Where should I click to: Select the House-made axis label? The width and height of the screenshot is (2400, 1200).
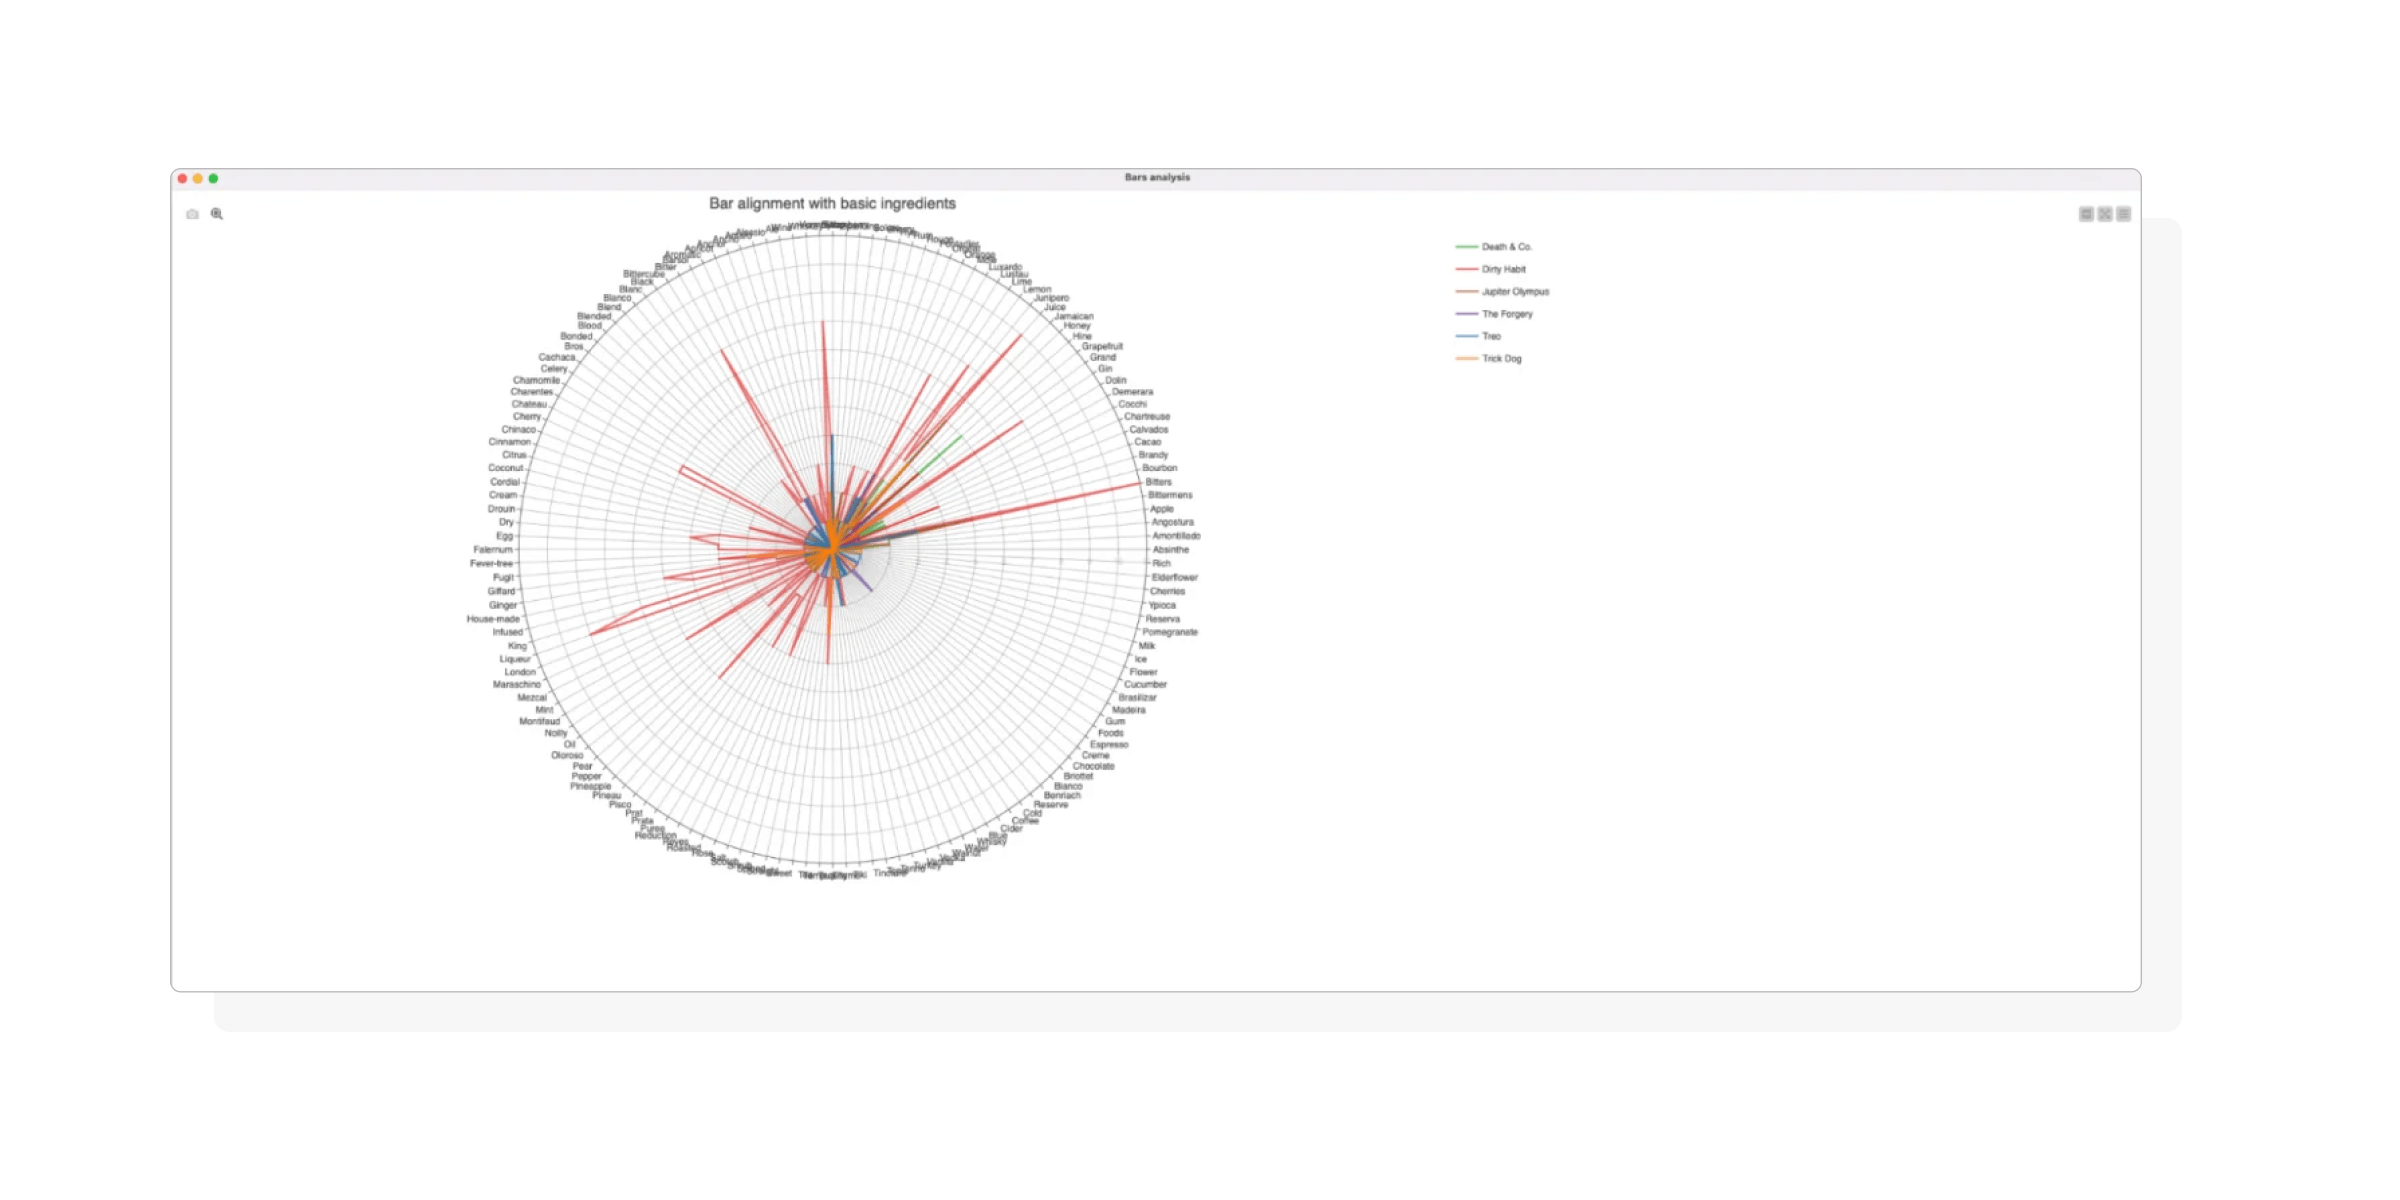[x=493, y=619]
